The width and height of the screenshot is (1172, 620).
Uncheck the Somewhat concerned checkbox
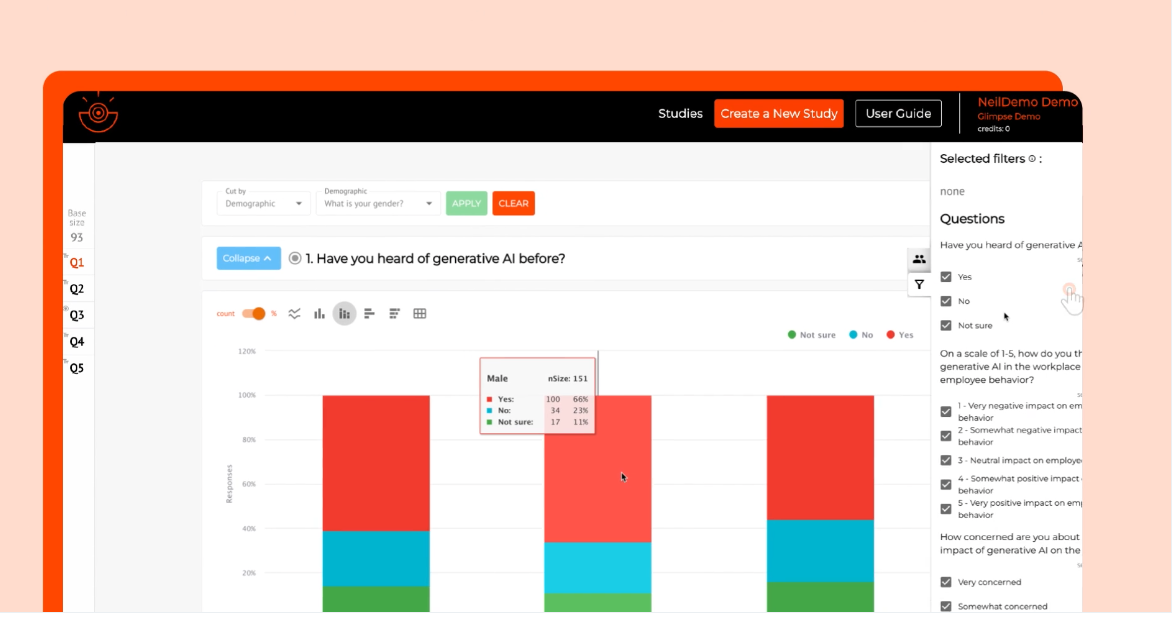click(x=946, y=607)
